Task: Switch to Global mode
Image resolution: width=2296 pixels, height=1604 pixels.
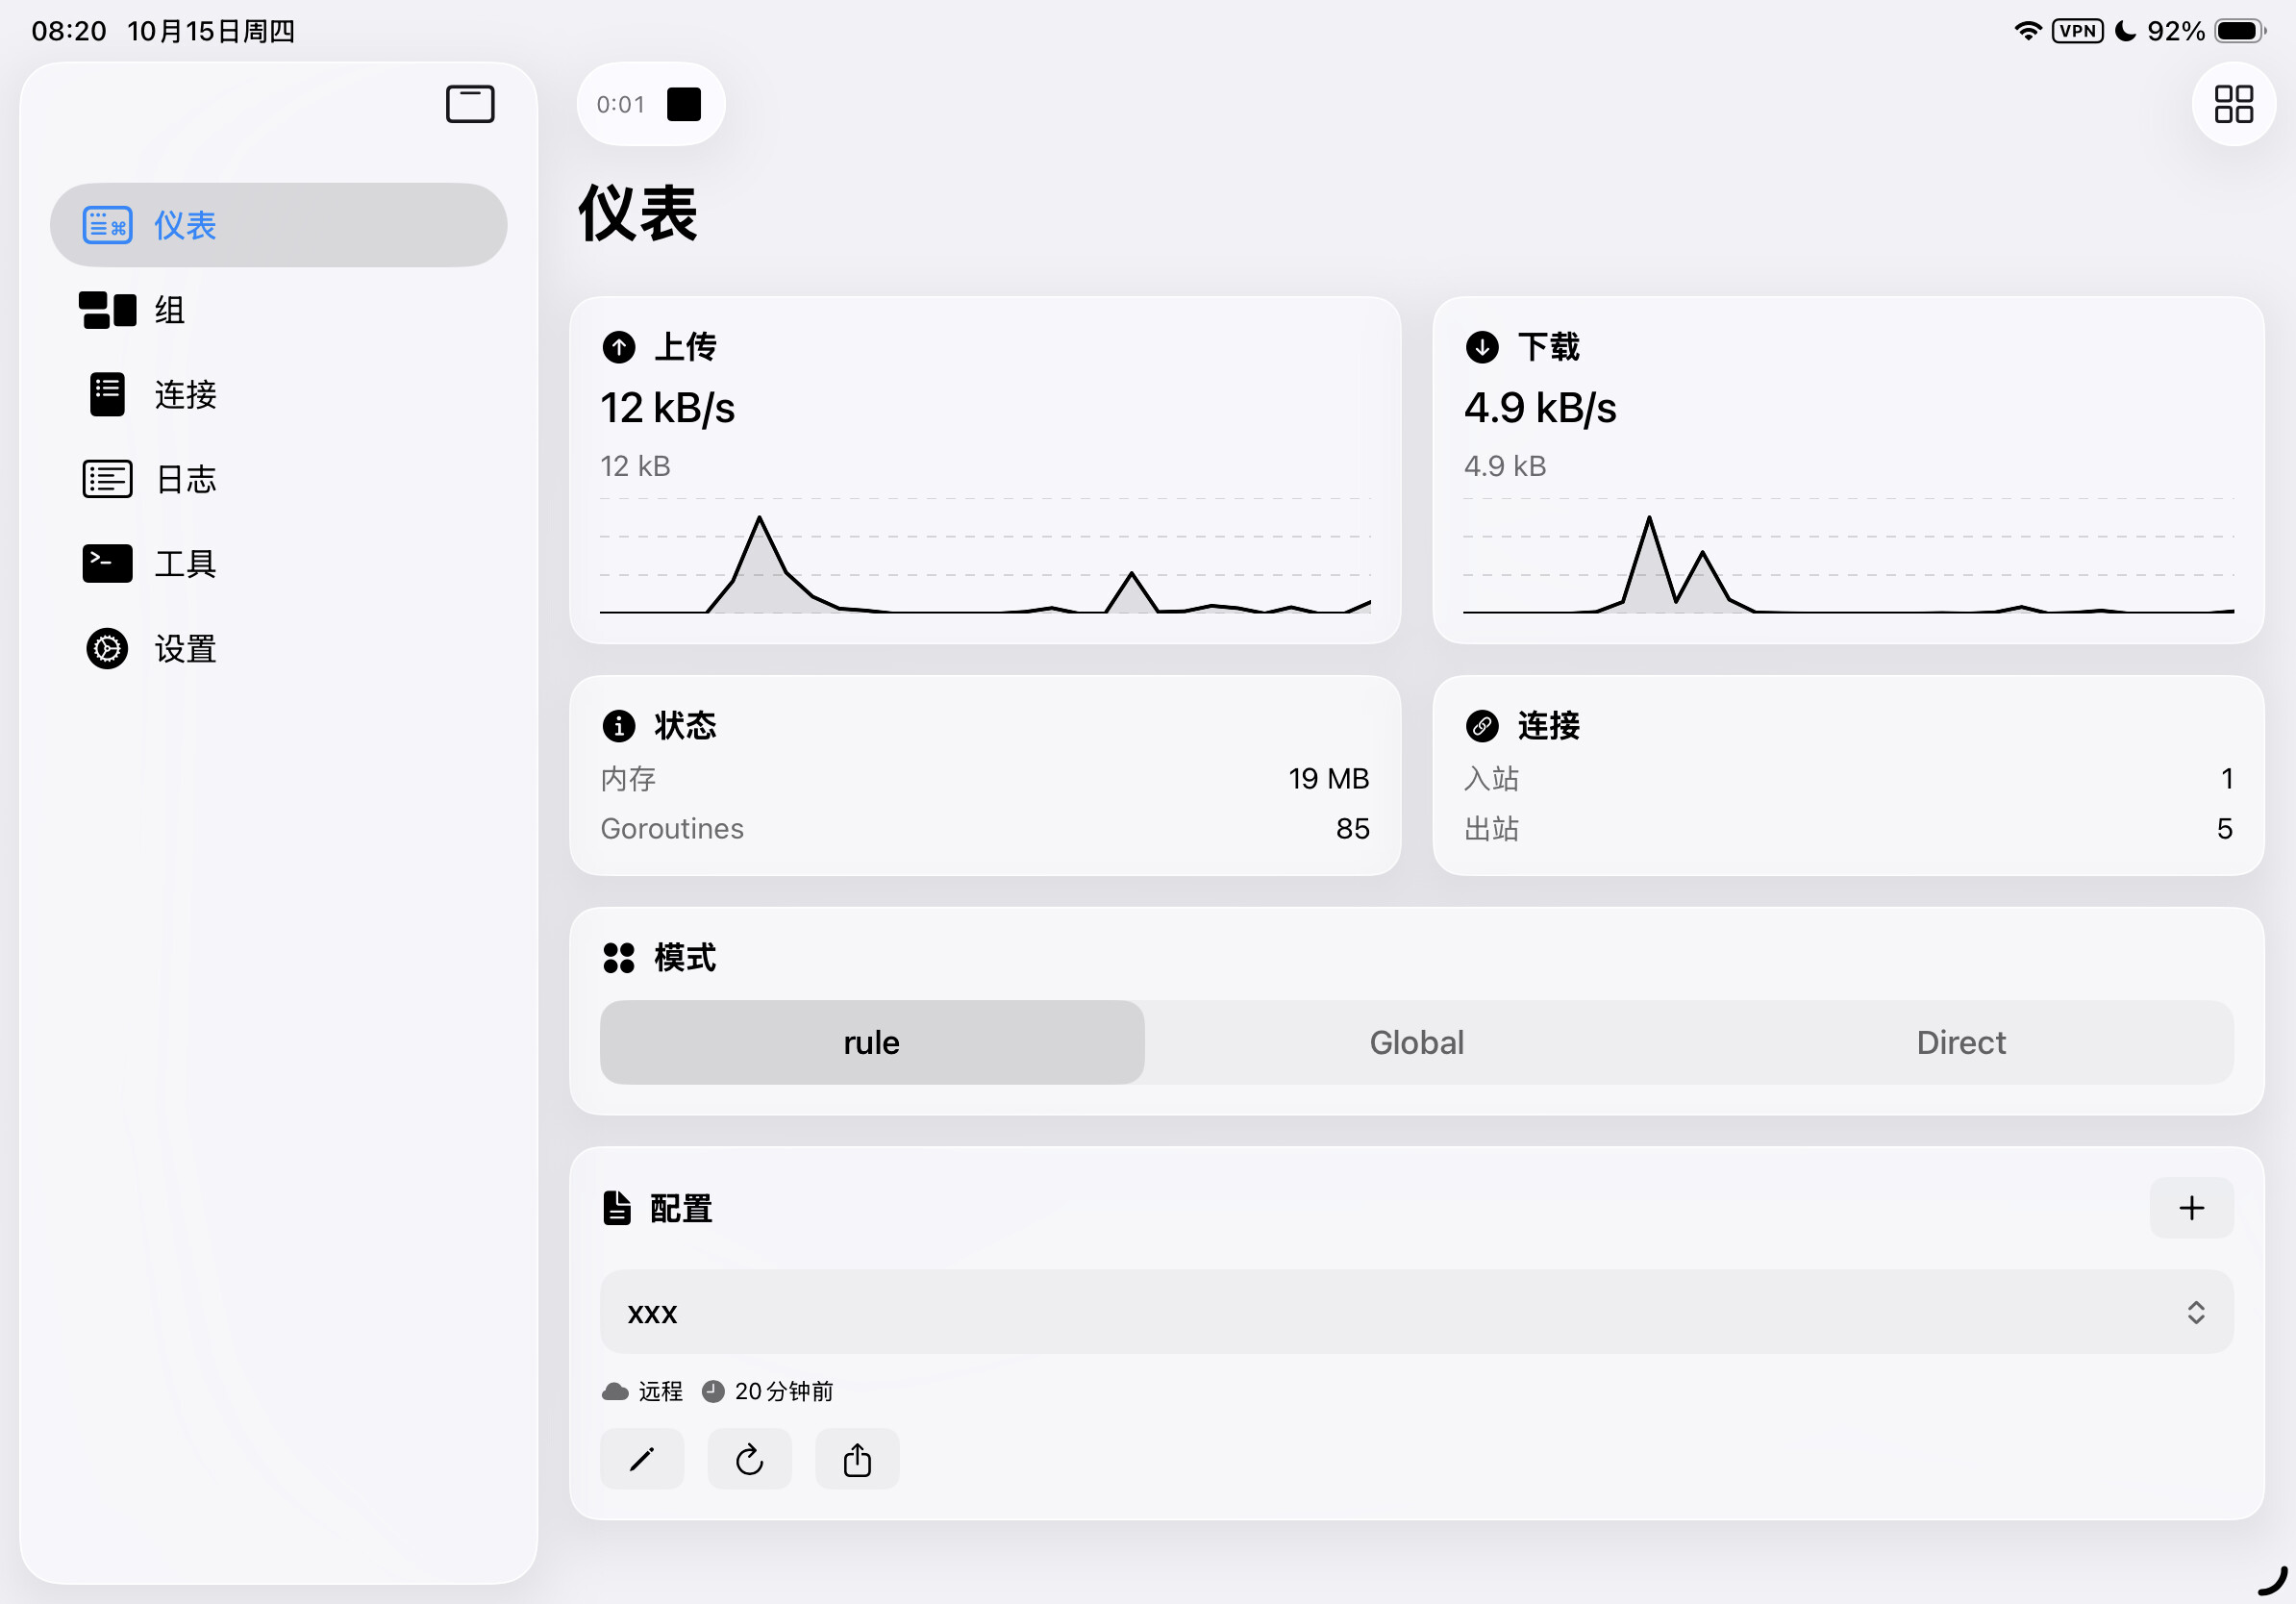Action: 1416,1042
